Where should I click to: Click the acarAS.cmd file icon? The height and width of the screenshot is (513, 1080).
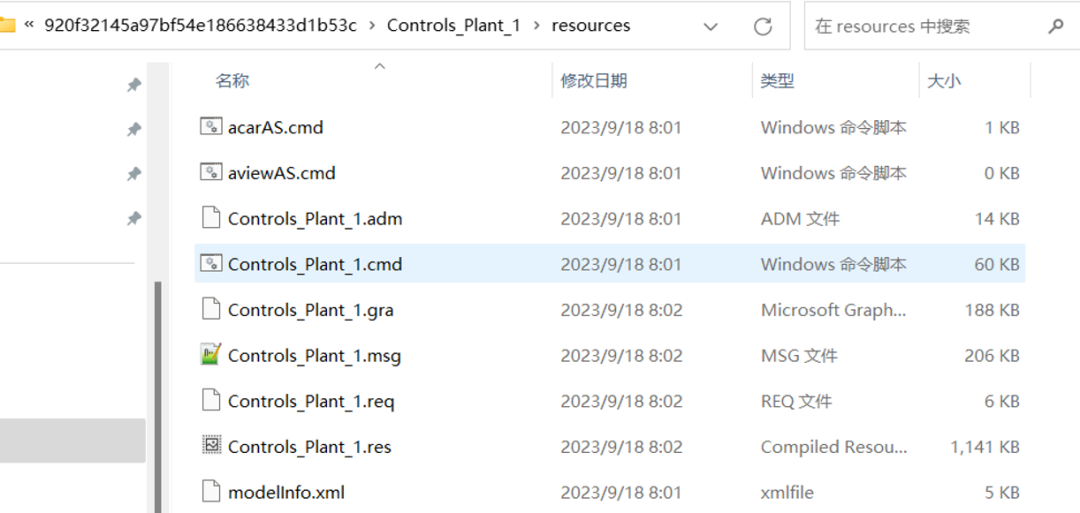pyautogui.click(x=211, y=127)
